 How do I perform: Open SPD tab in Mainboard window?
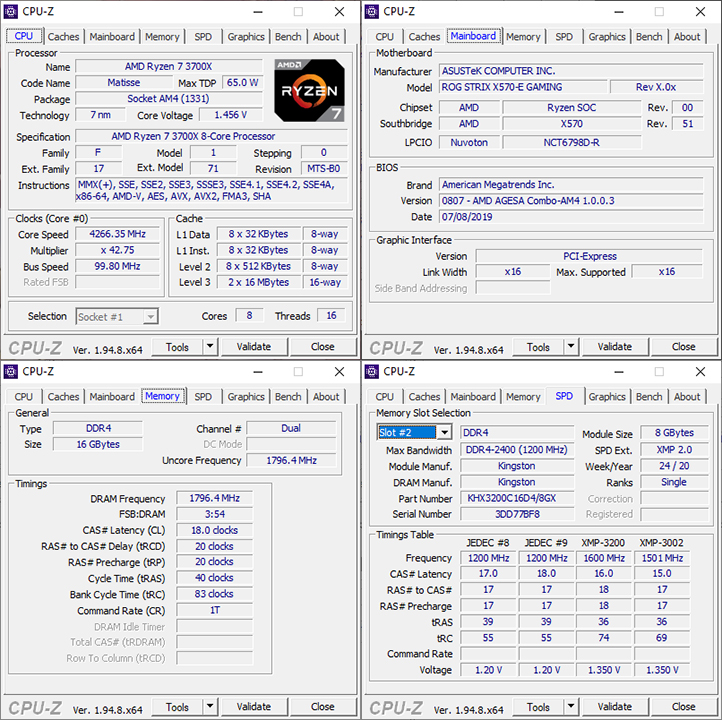pyautogui.click(x=564, y=36)
